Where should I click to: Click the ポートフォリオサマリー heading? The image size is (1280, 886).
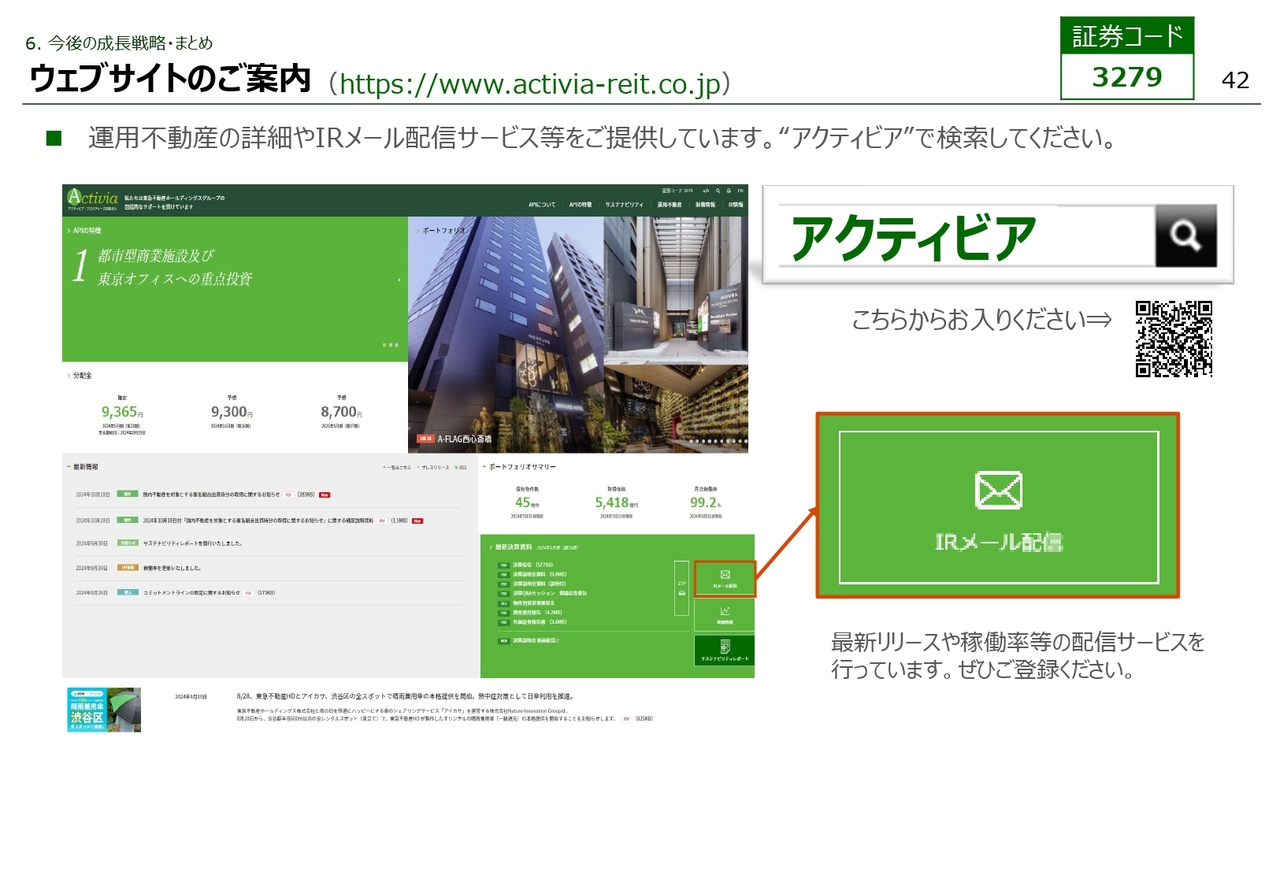520,467
